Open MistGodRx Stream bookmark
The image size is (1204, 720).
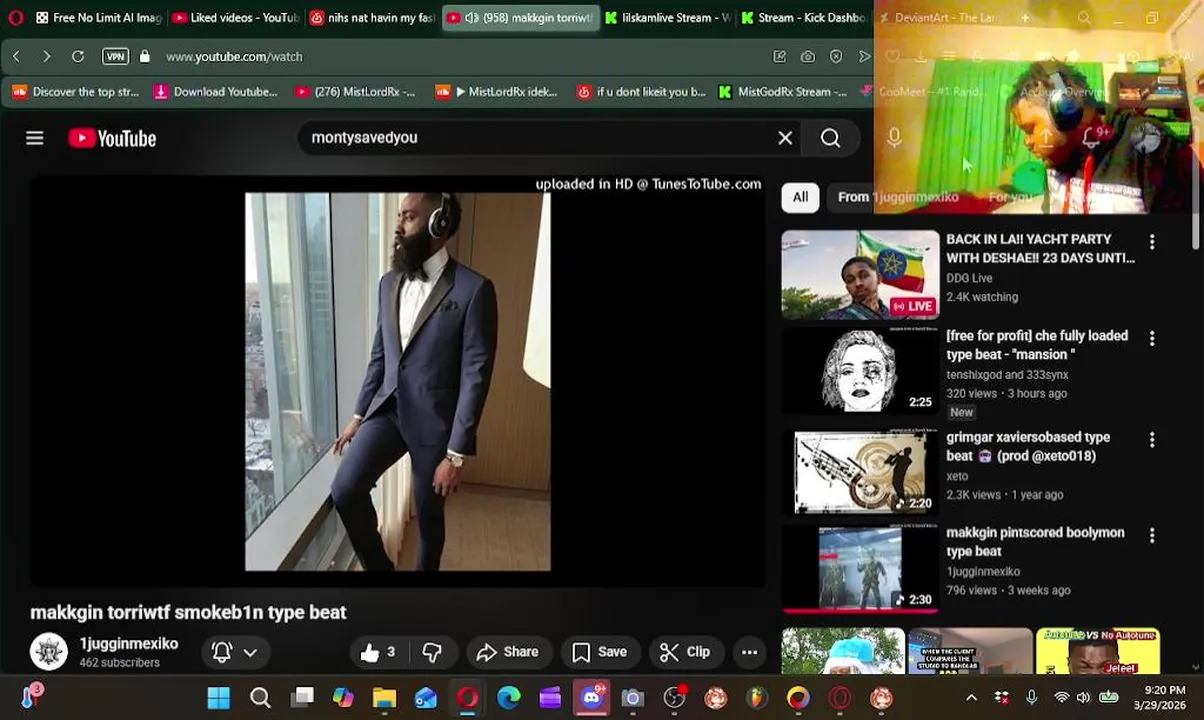pyautogui.click(x=783, y=92)
